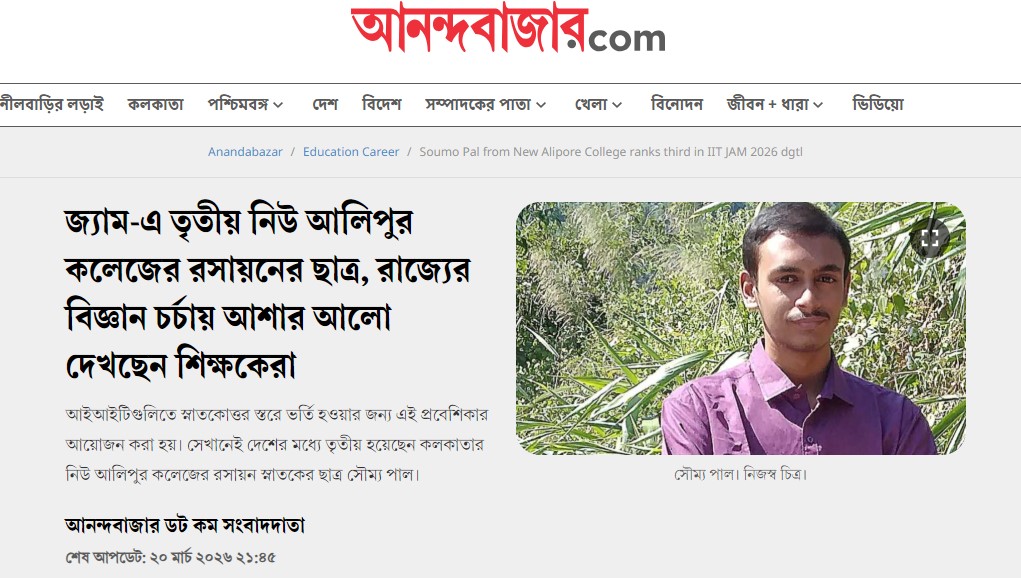Go to the বিদেশ section
The image size is (1021, 578).
click(382, 104)
